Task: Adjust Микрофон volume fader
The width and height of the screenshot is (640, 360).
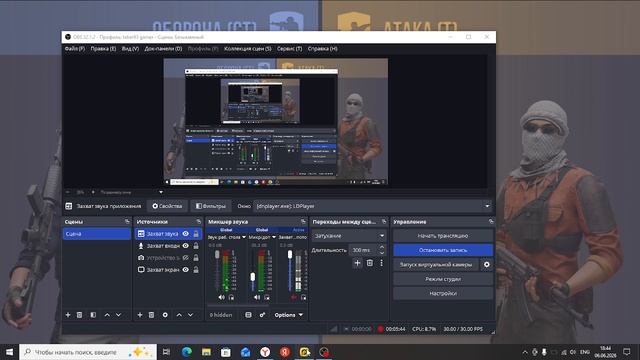Action: 253,277
